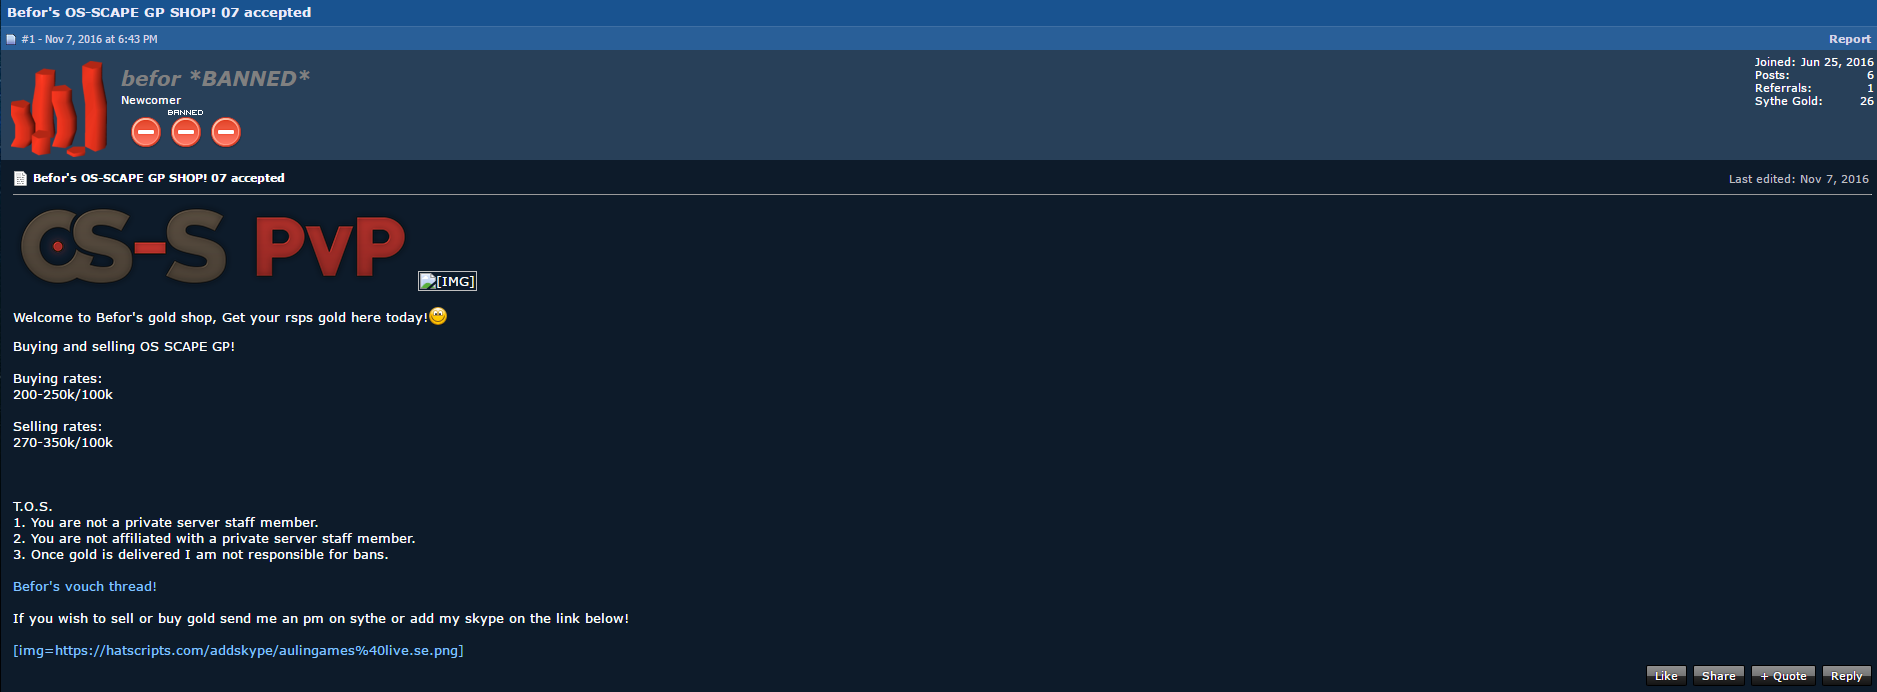Open Befor's vouch thread link

pos(85,586)
